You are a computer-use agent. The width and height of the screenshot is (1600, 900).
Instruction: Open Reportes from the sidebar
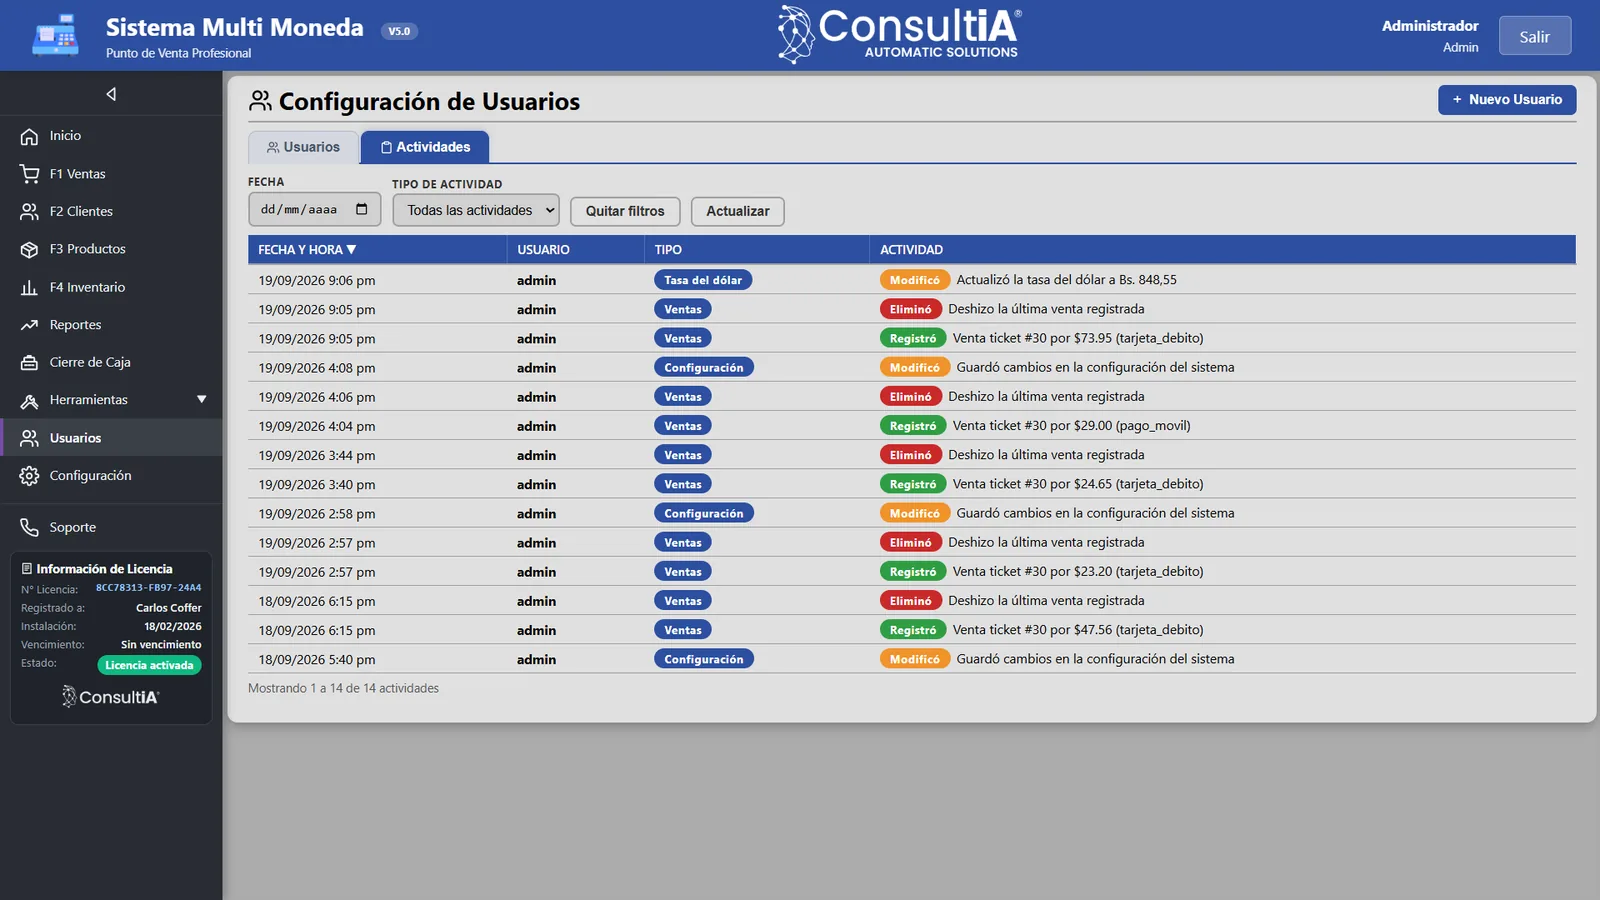coord(111,325)
